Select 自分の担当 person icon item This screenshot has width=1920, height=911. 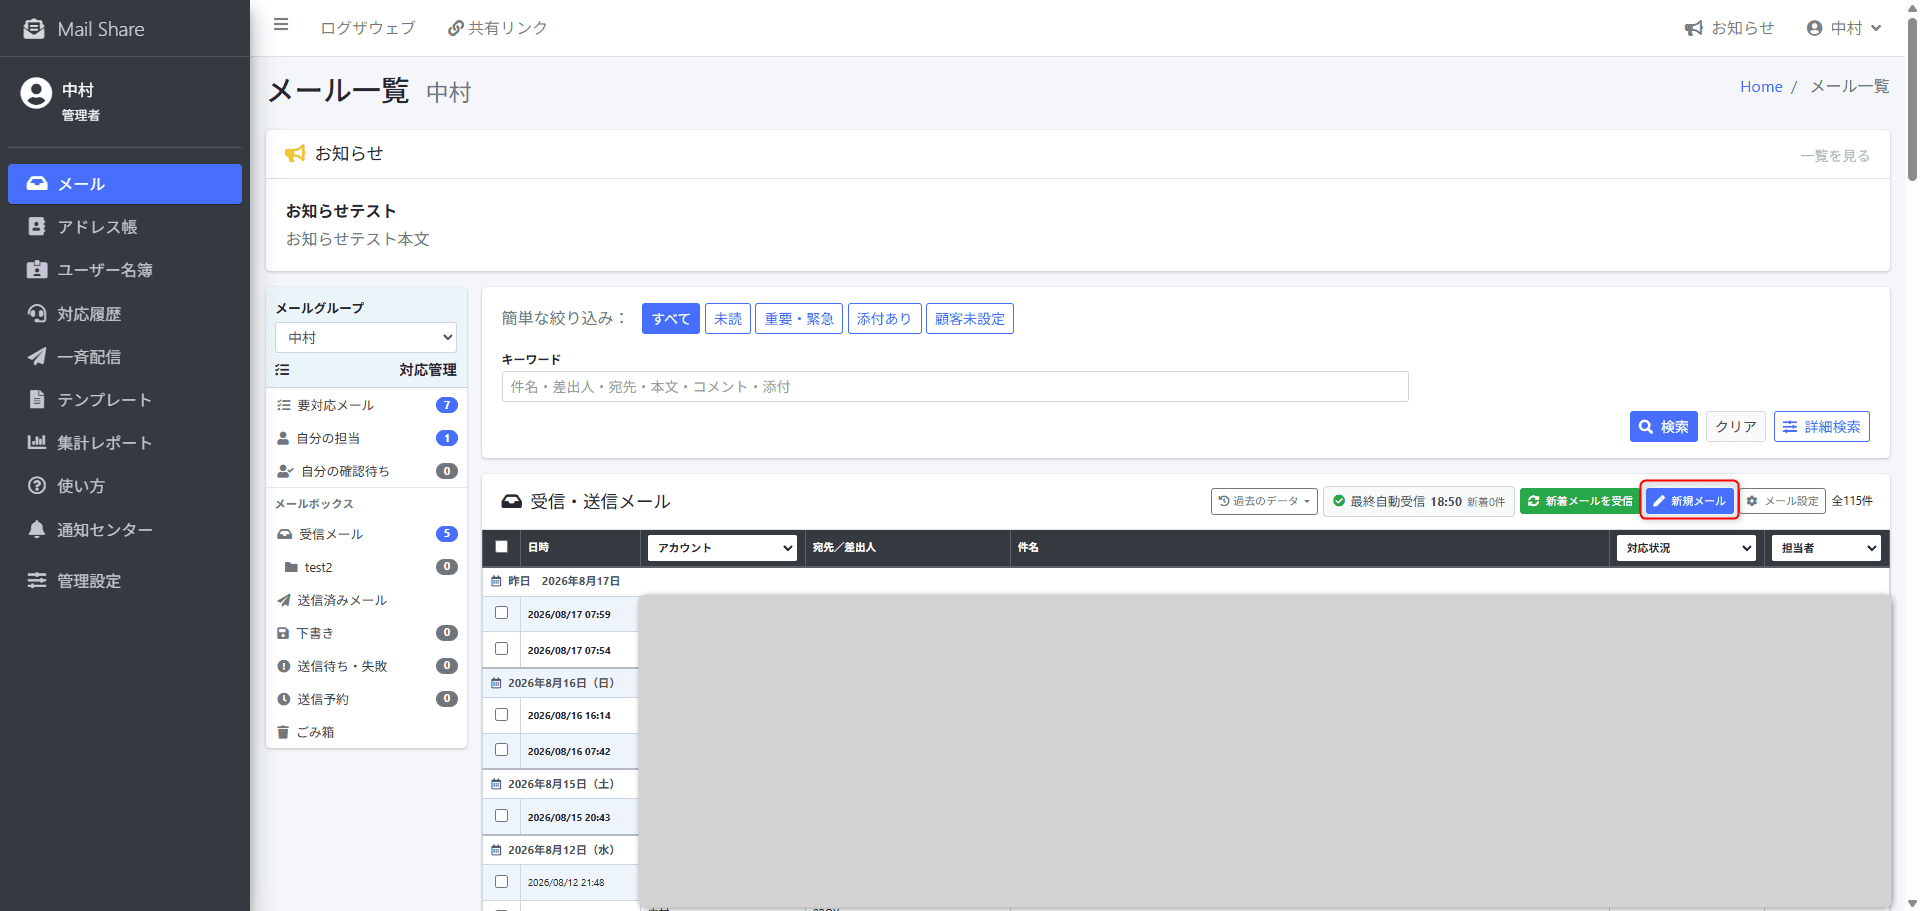283,438
